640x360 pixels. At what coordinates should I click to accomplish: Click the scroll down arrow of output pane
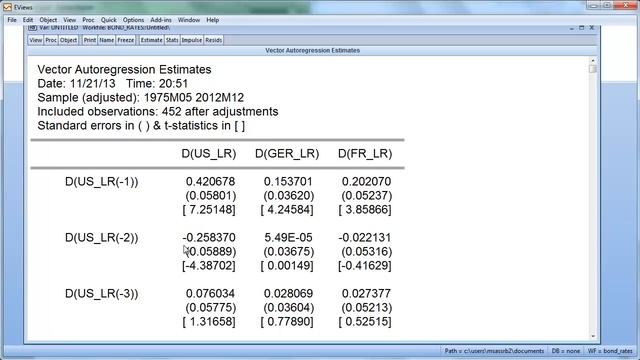click(593, 336)
